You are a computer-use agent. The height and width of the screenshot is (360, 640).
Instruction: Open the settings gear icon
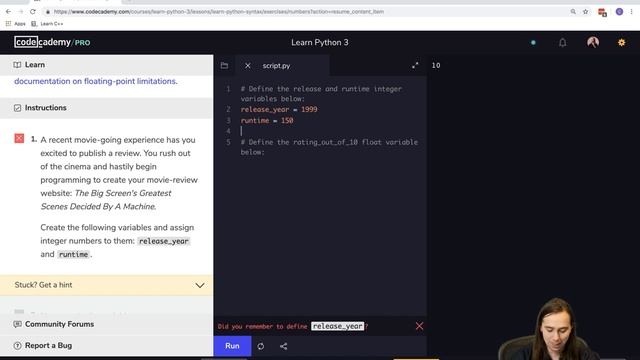point(621,42)
